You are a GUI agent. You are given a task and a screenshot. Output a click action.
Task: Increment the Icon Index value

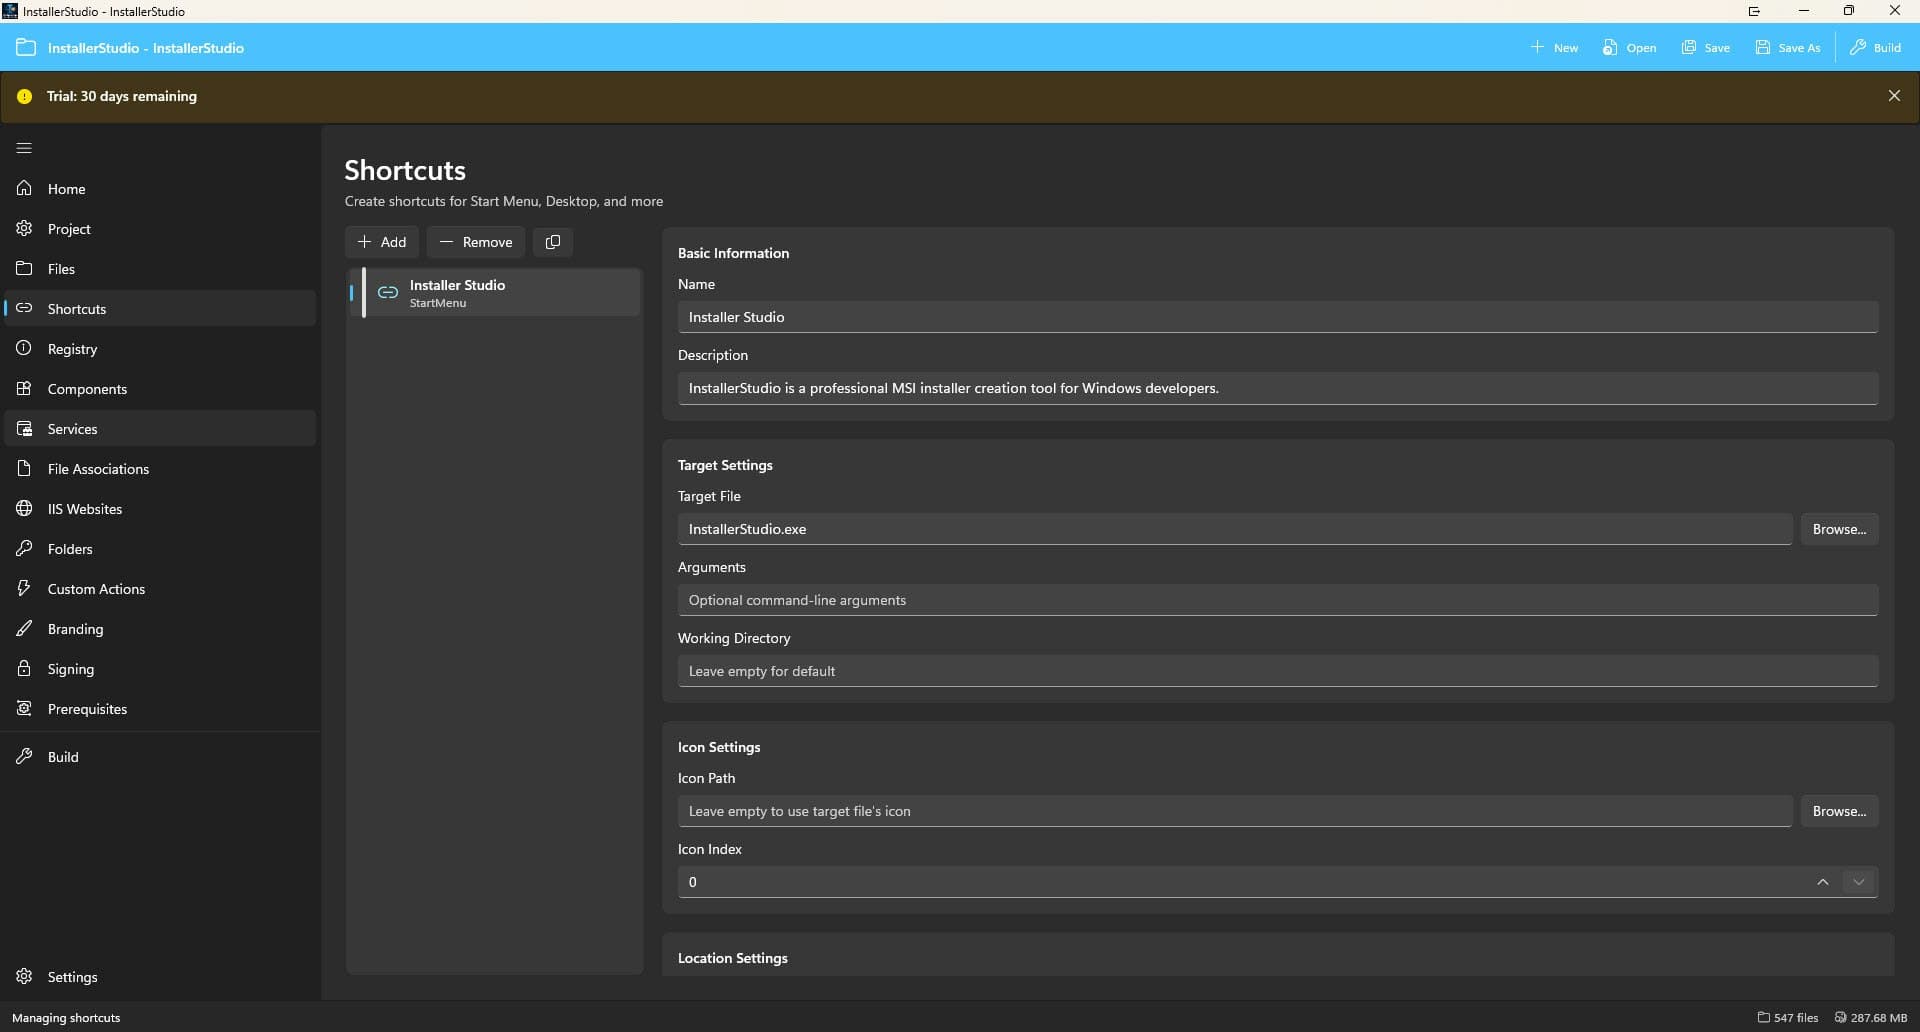coord(1822,881)
